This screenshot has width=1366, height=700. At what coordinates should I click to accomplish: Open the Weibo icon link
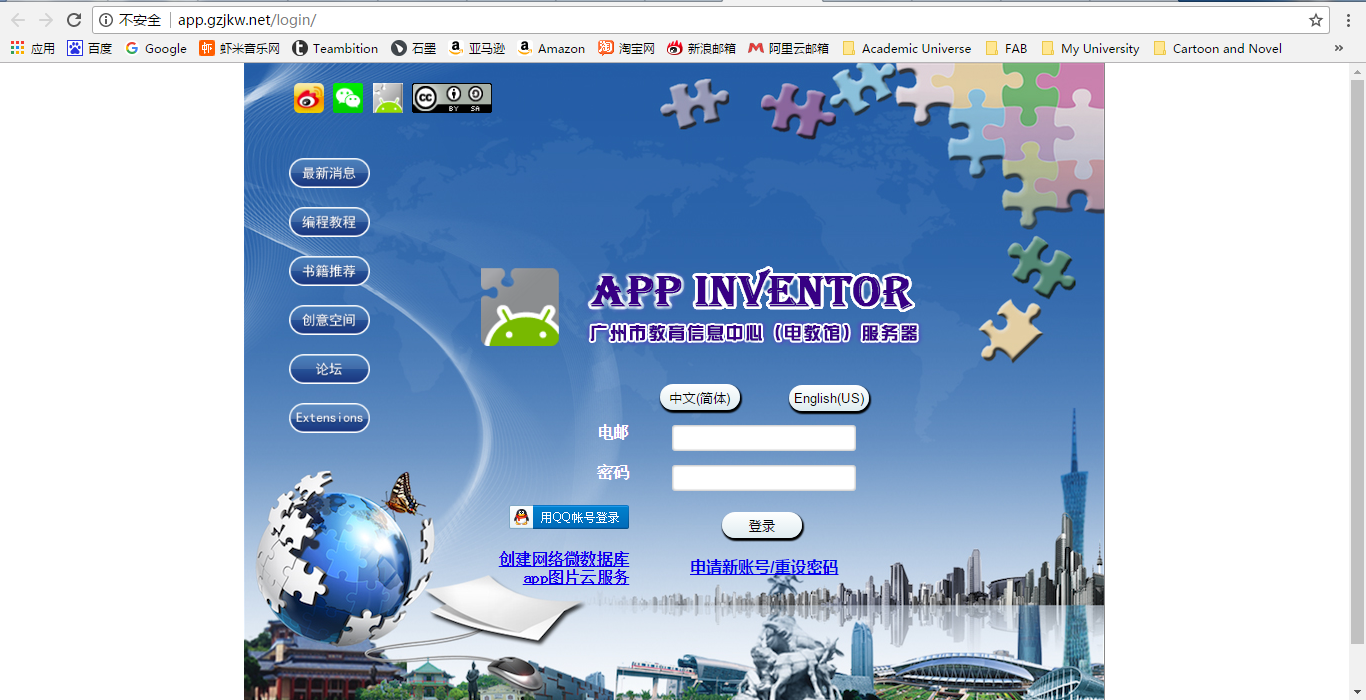[308, 98]
